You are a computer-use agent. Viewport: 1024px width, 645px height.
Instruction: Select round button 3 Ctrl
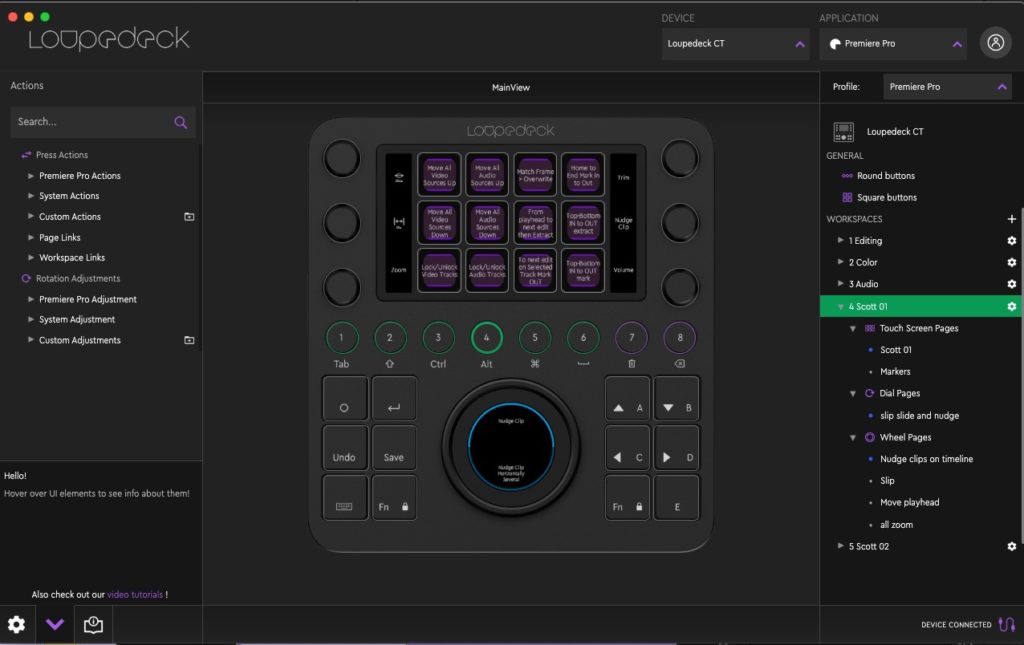(x=438, y=338)
